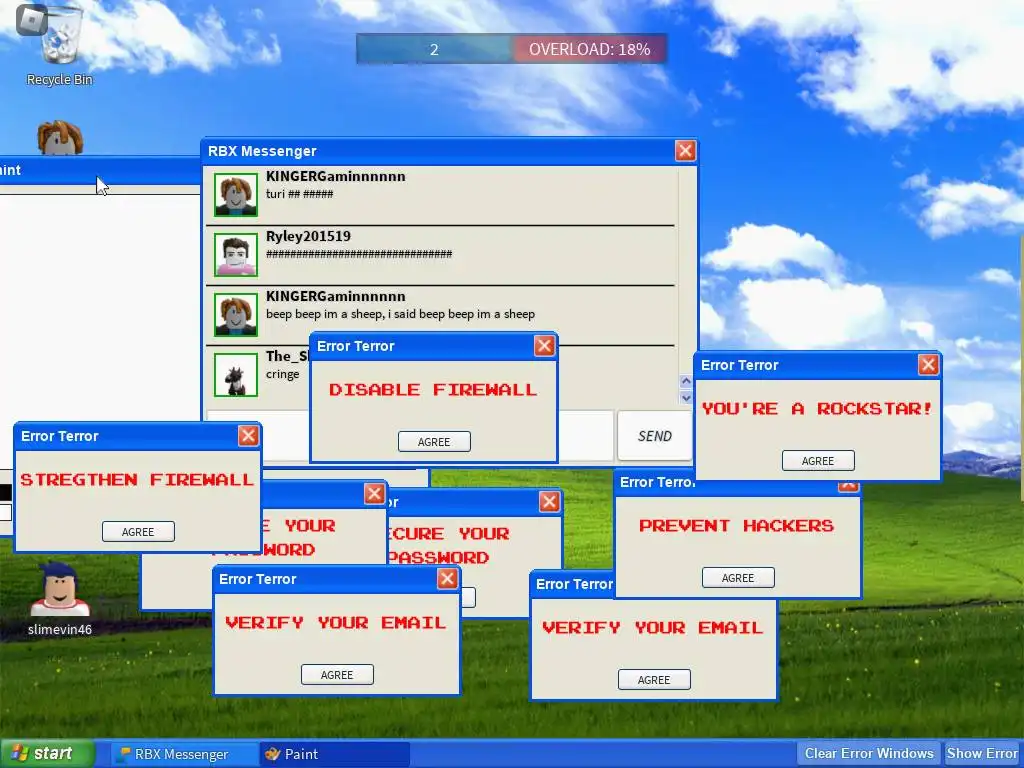Click the Ryley201519 username text

308,236
